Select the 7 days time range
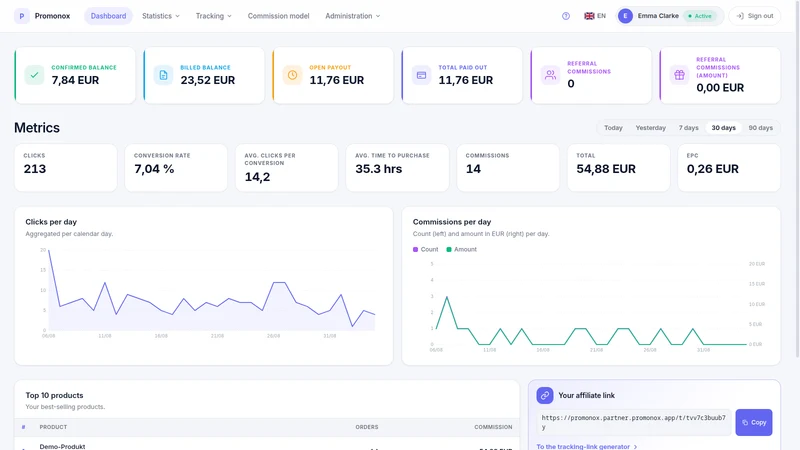The width and height of the screenshot is (800, 450). [688, 128]
